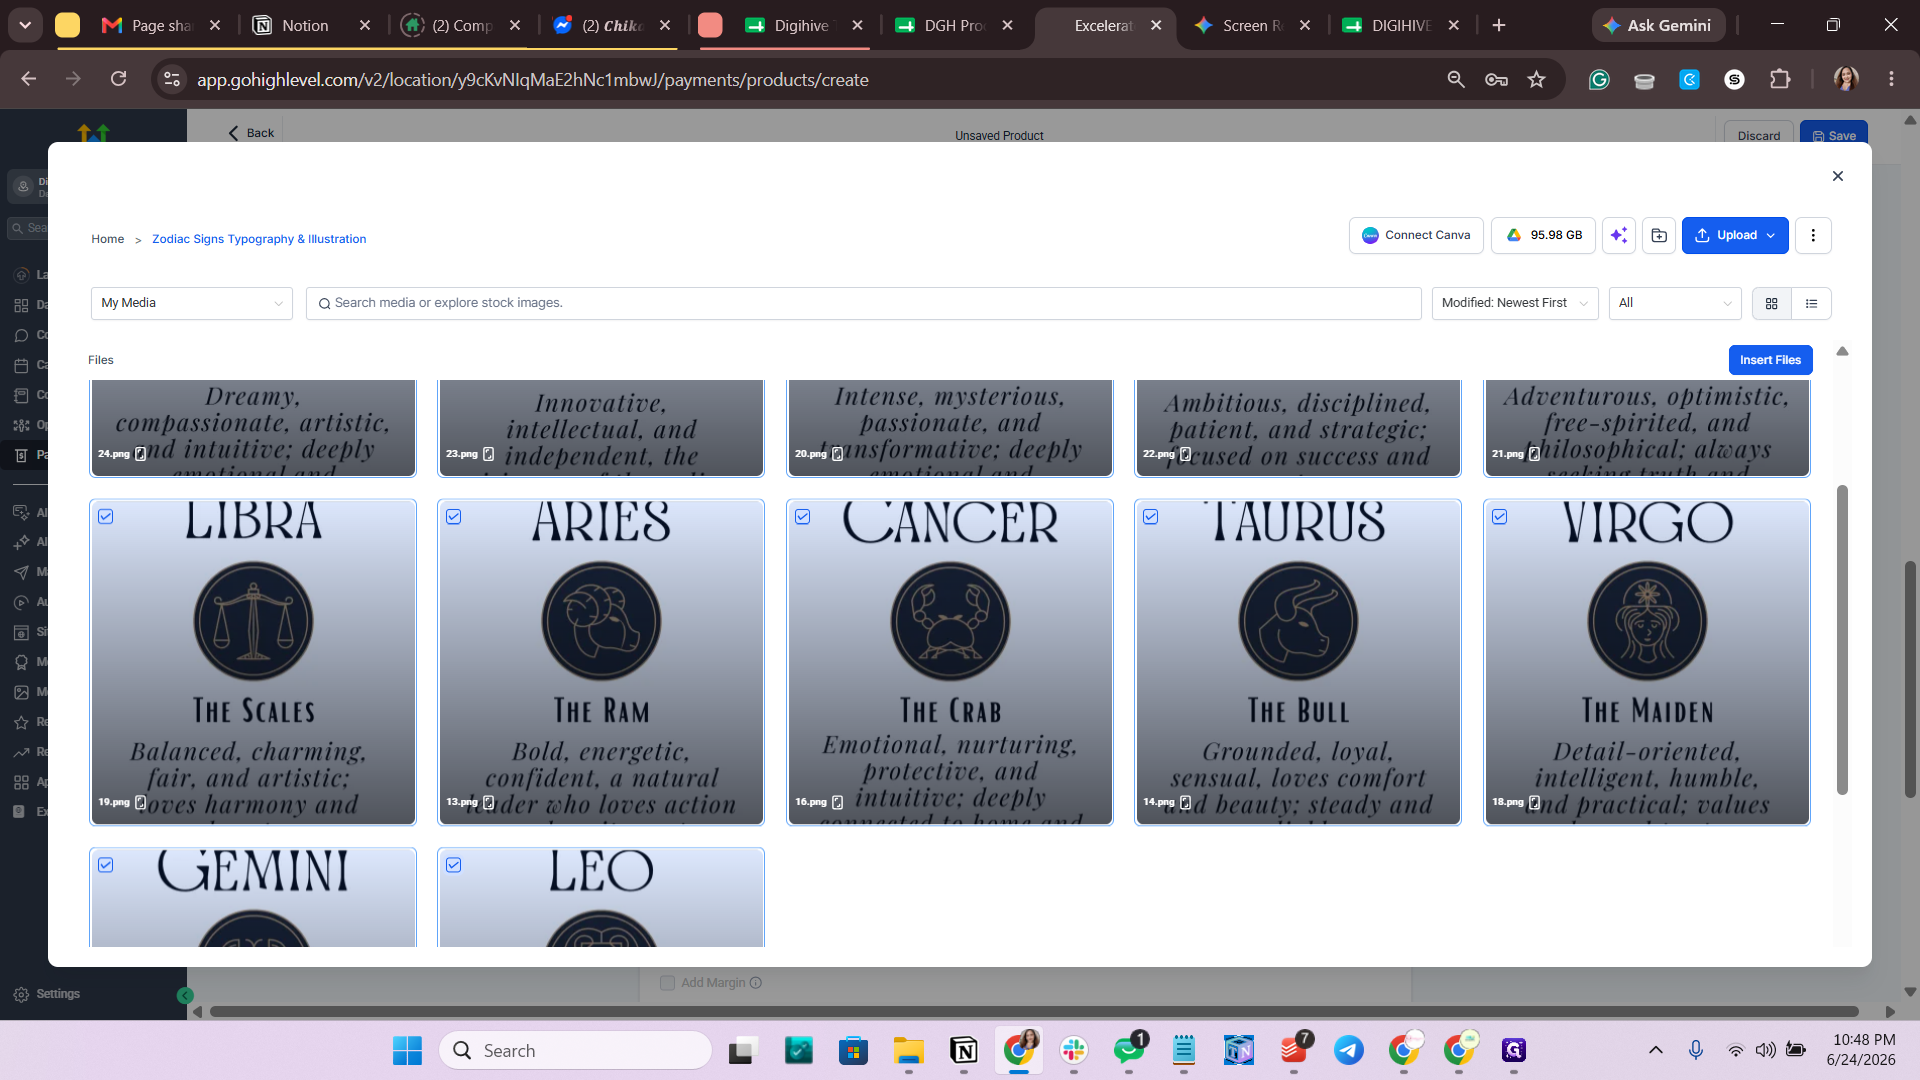
Task: Uncheck the Cancer image checkbox
Action: click(x=803, y=517)
